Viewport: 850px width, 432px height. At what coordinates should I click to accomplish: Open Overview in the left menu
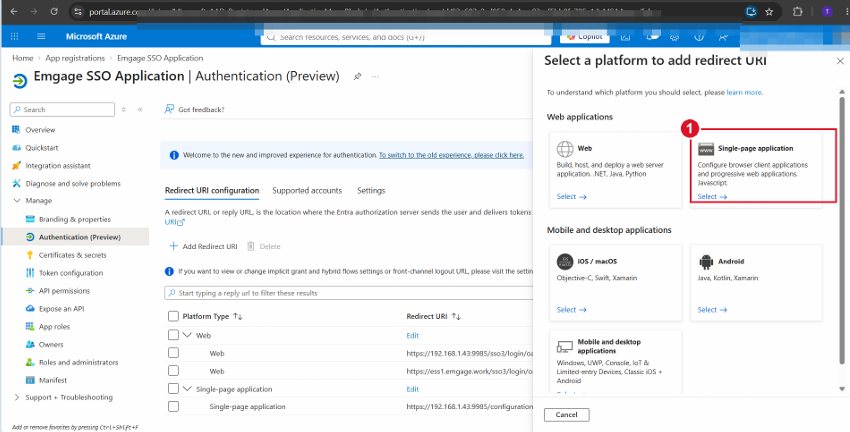(40, 130)
